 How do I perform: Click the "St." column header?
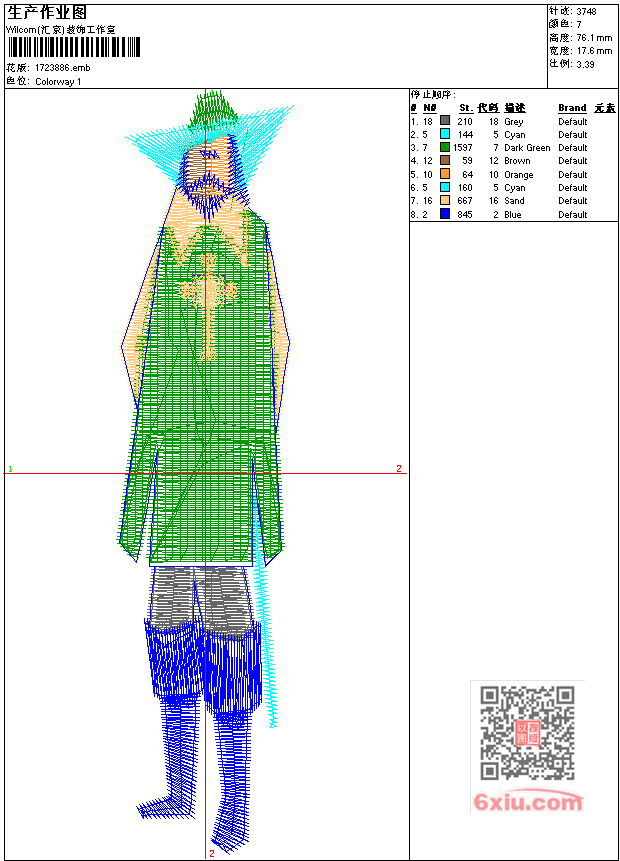pos(466,108)
